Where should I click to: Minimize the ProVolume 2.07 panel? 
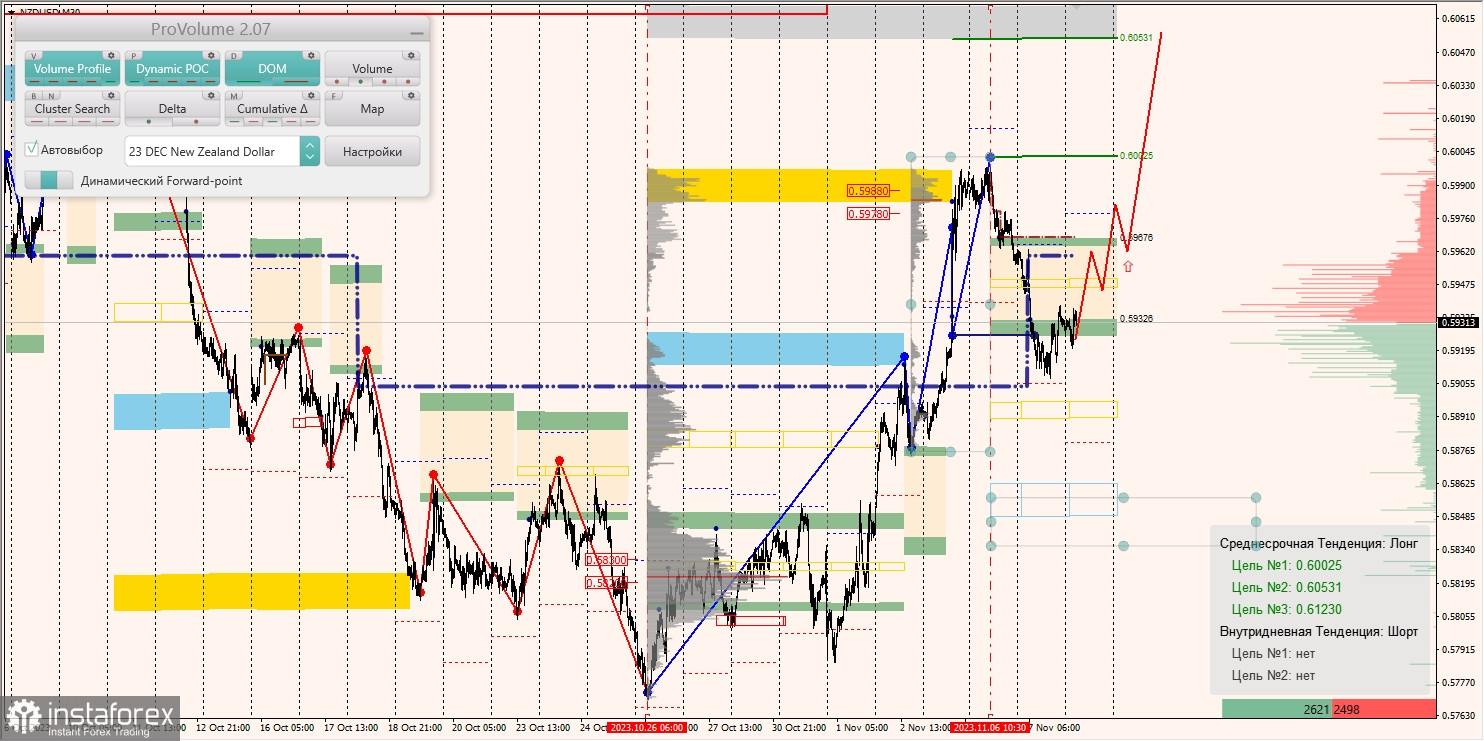pos(416,32)
